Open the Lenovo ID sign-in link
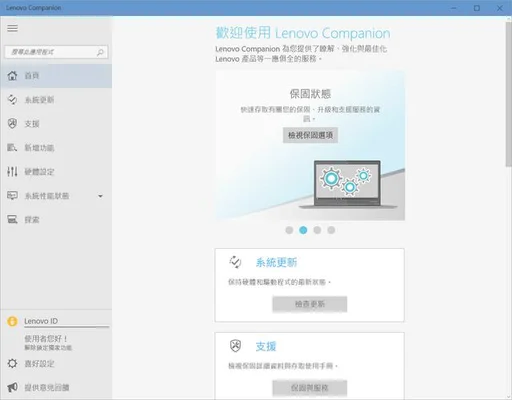This screenshot has width=512, height=400. coord(41,321)
